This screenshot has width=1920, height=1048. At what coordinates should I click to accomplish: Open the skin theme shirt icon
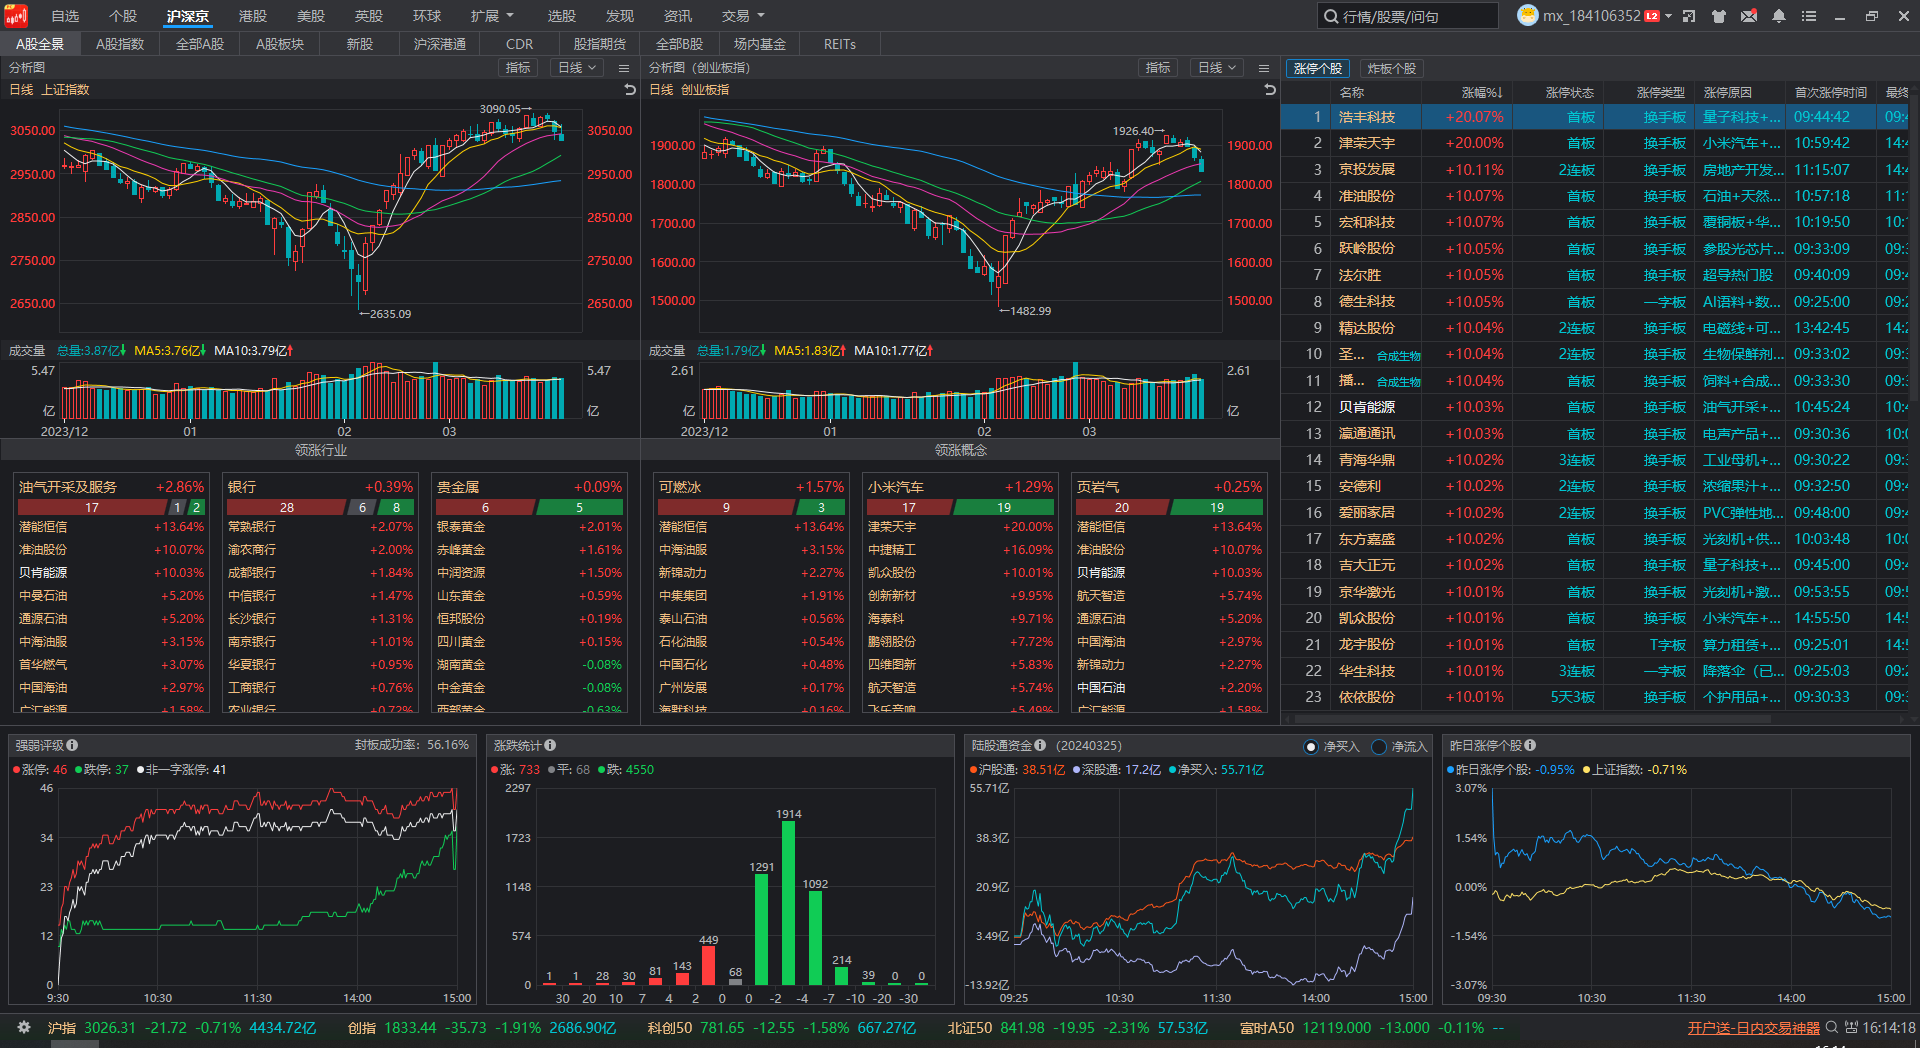1719,16
